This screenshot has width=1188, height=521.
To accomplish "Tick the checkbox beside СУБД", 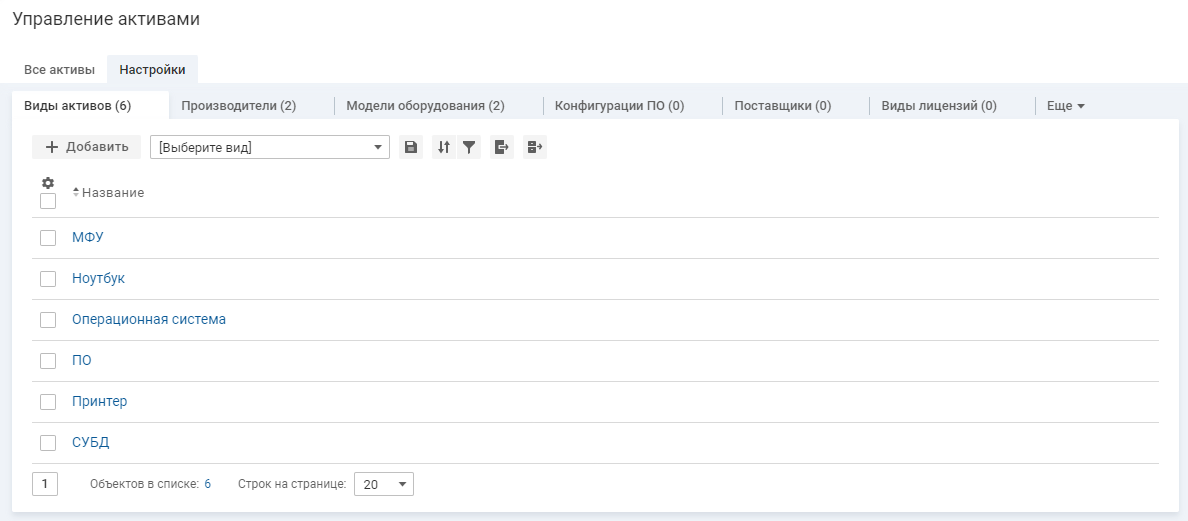I will coord(48,443).
